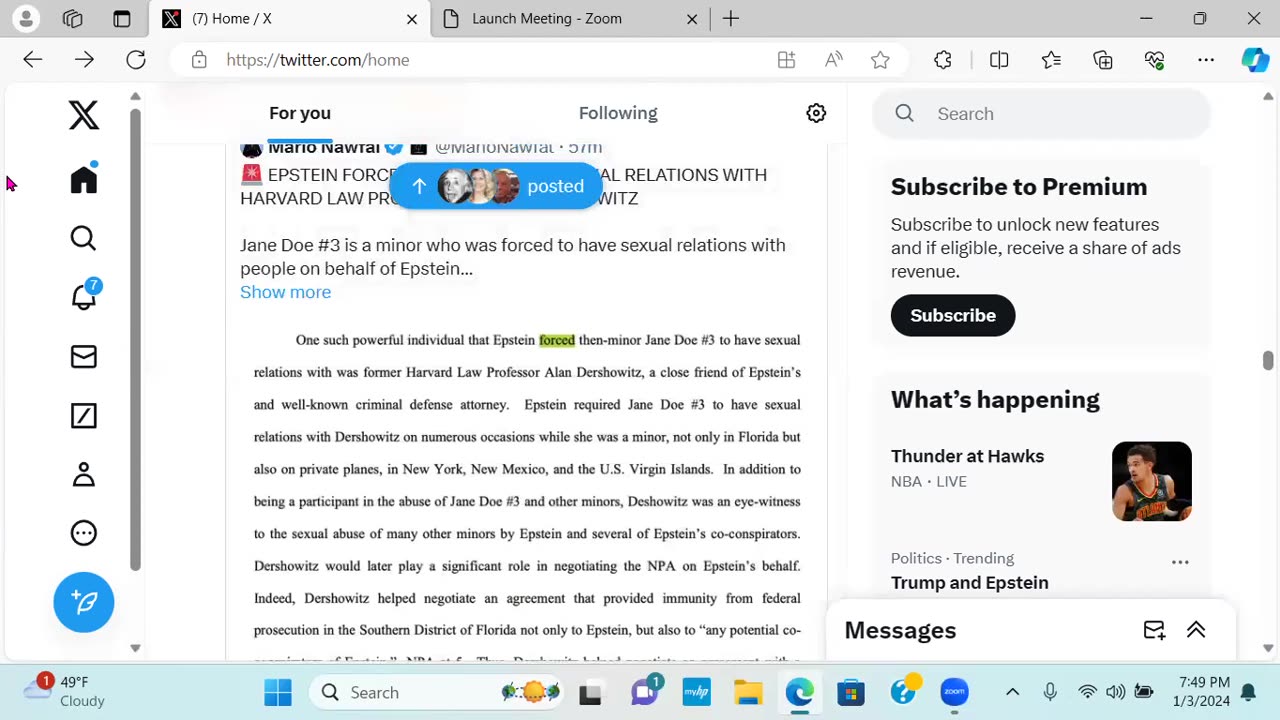Click the @MarioNawfal handle on tweet
Image resolution: width=1280 pixels, height=720 pixels.
pos(495,148)
